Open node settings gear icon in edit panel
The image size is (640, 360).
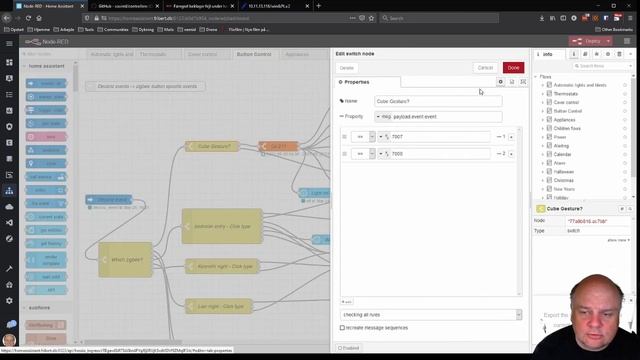pos(500,82)
